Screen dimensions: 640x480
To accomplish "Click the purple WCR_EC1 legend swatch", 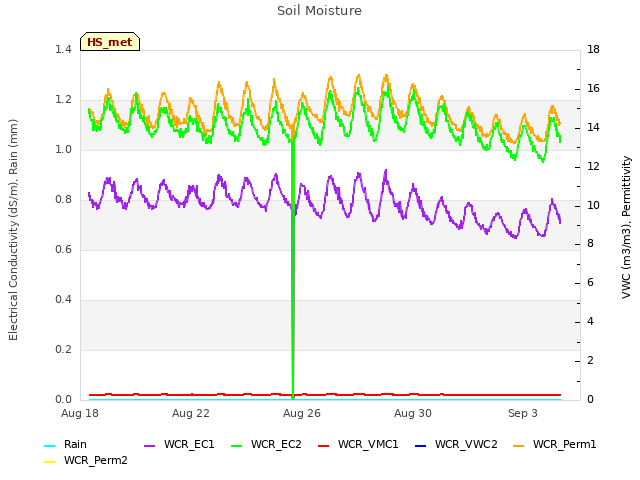I will (x=149, y=445).
